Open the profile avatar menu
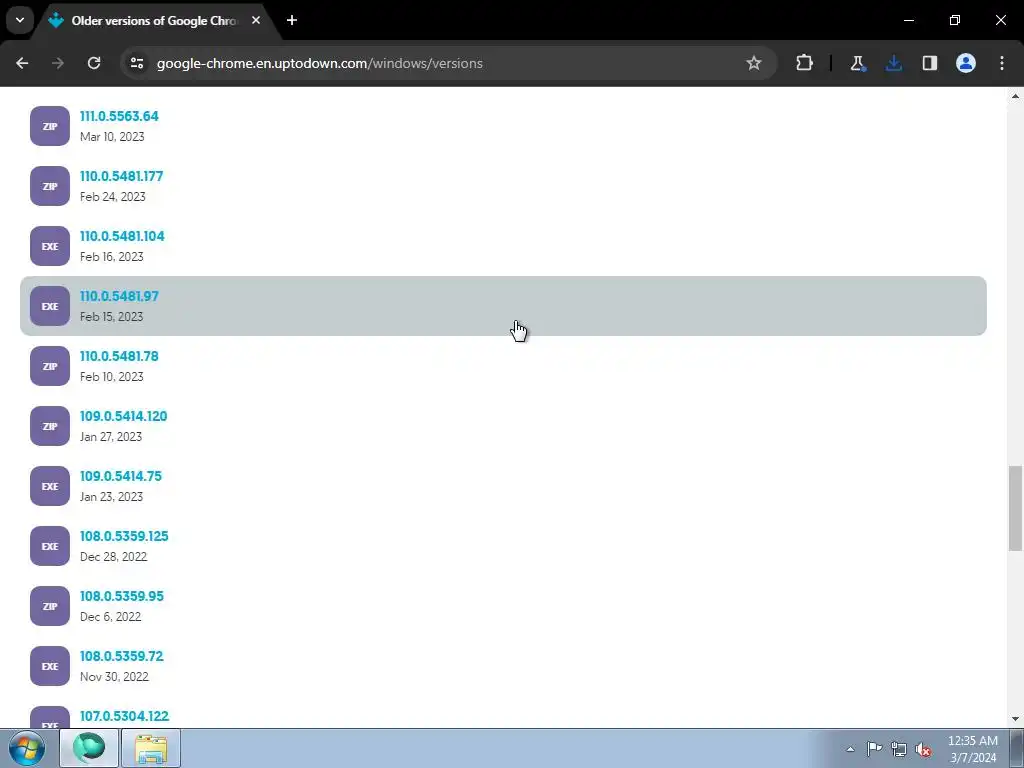This screenshot has width=1024, height=768. click(x=966, y=63)
